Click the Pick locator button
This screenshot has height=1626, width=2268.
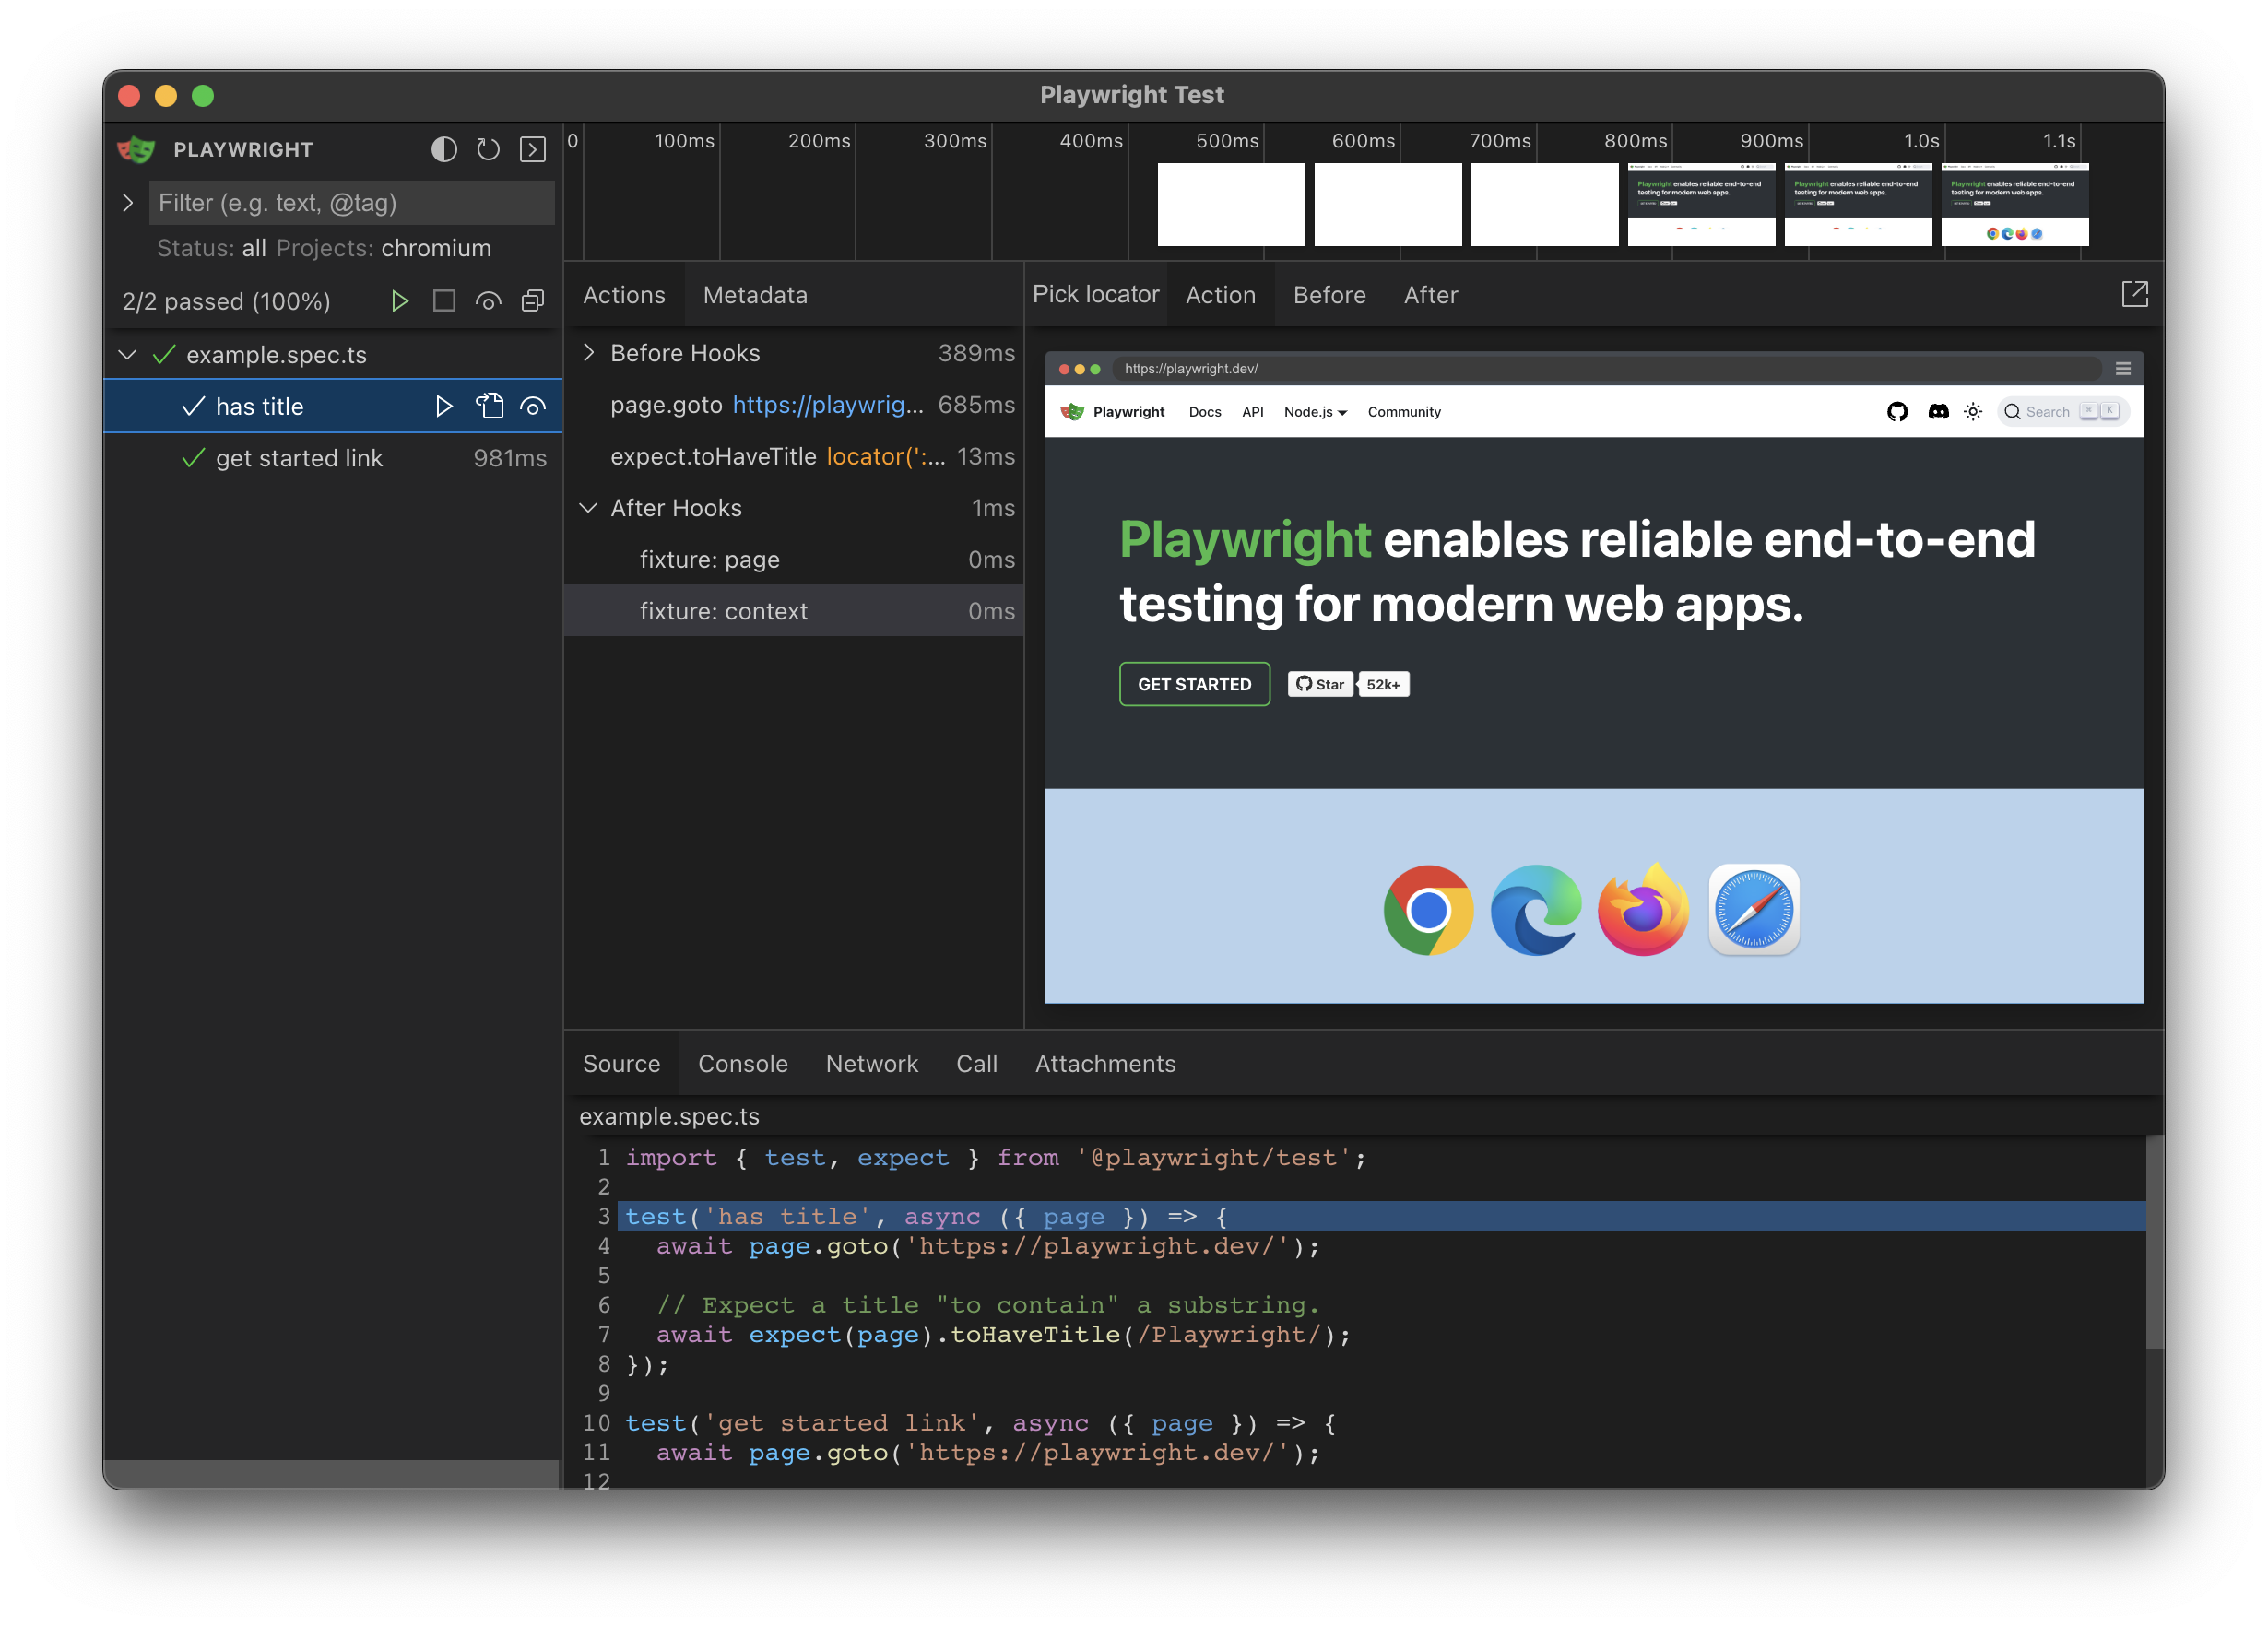[x=1095, y=294]
